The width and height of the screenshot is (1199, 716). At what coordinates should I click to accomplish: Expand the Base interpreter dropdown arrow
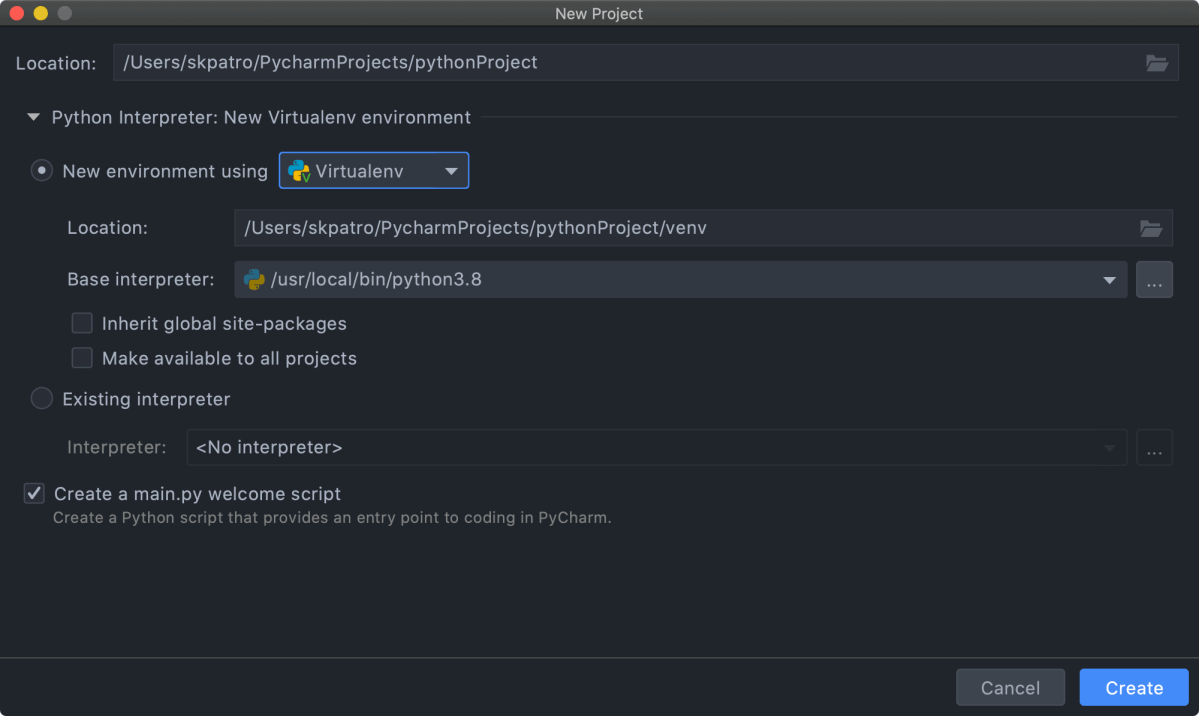pos(1109,280)
